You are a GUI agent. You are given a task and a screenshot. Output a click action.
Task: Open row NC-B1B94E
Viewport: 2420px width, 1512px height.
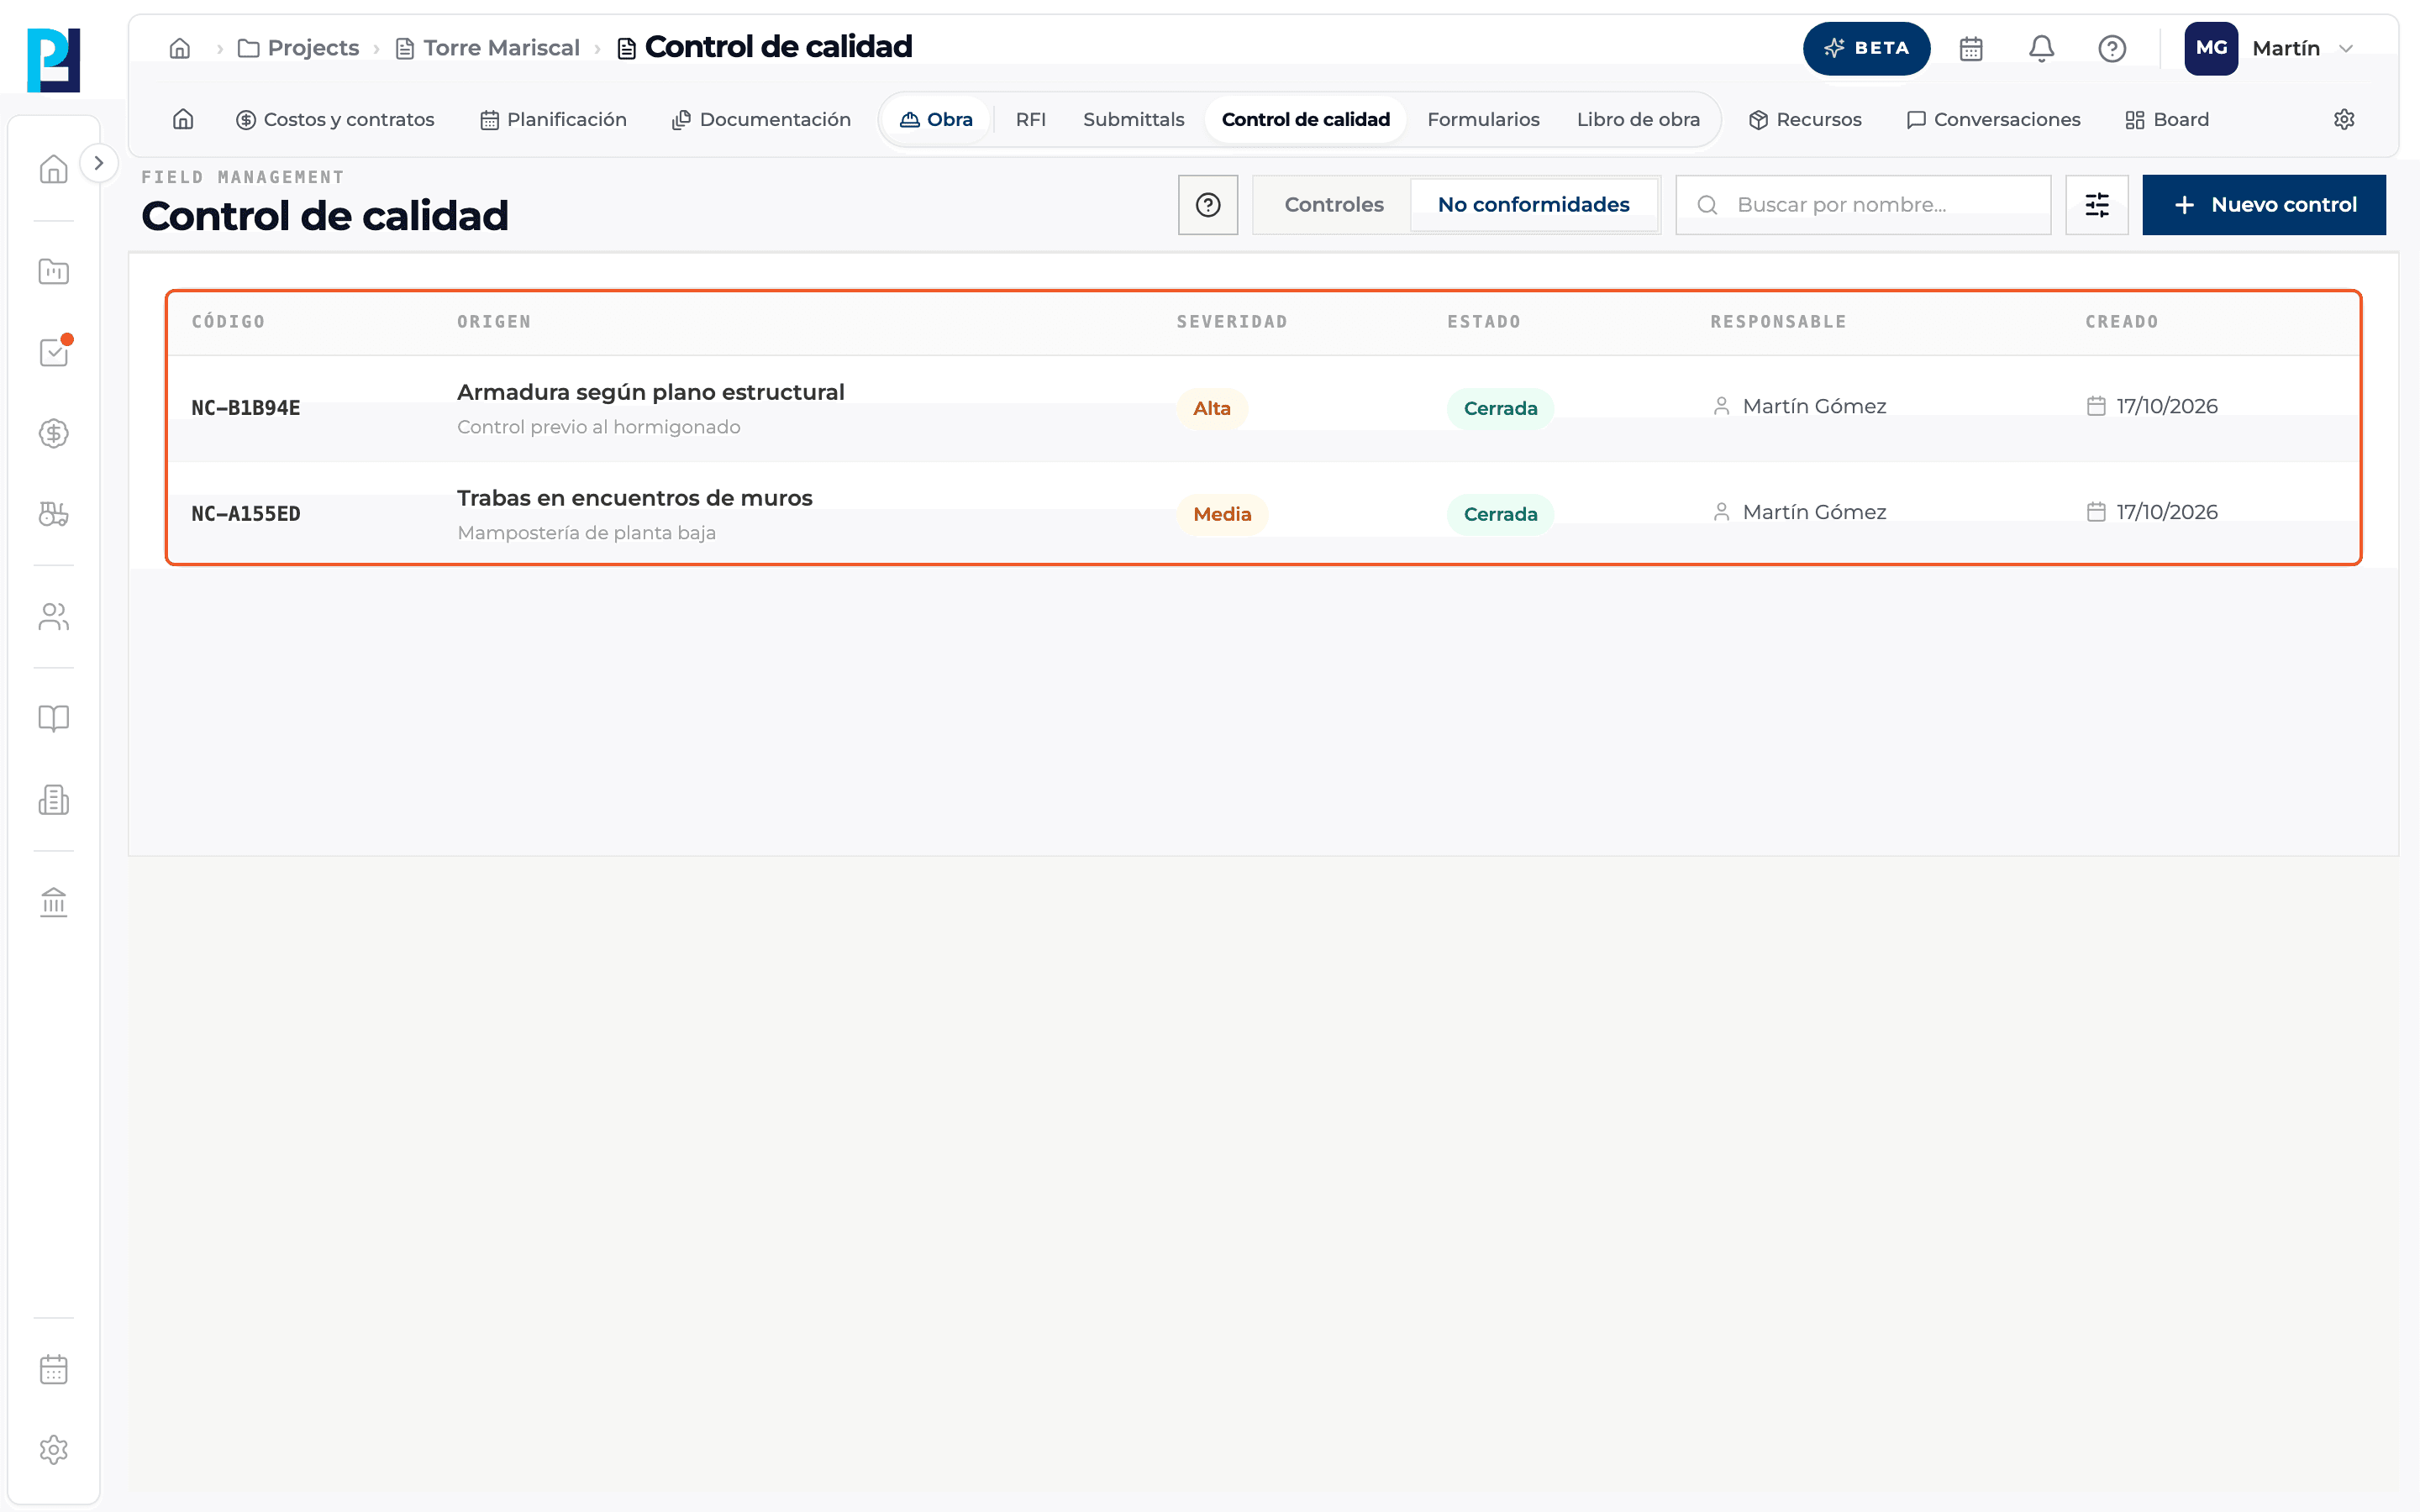tap(1263, 408)
